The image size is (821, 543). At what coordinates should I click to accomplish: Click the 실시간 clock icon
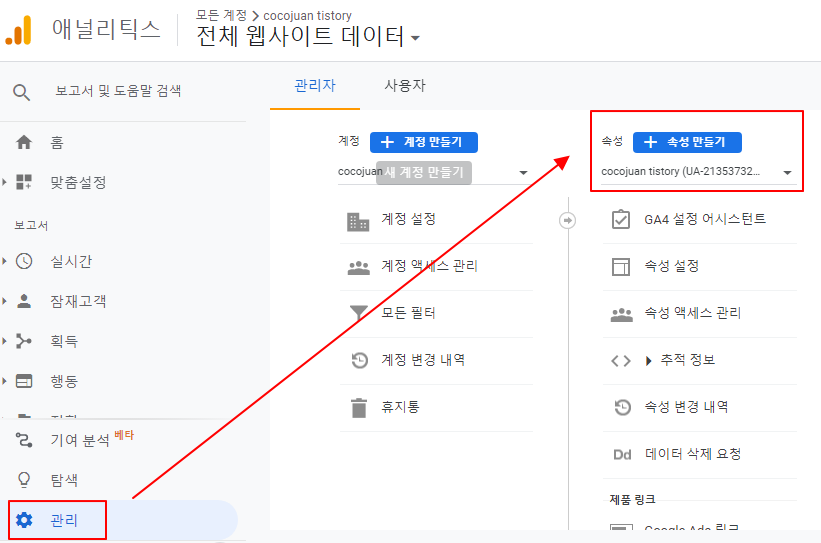point(24,261)
